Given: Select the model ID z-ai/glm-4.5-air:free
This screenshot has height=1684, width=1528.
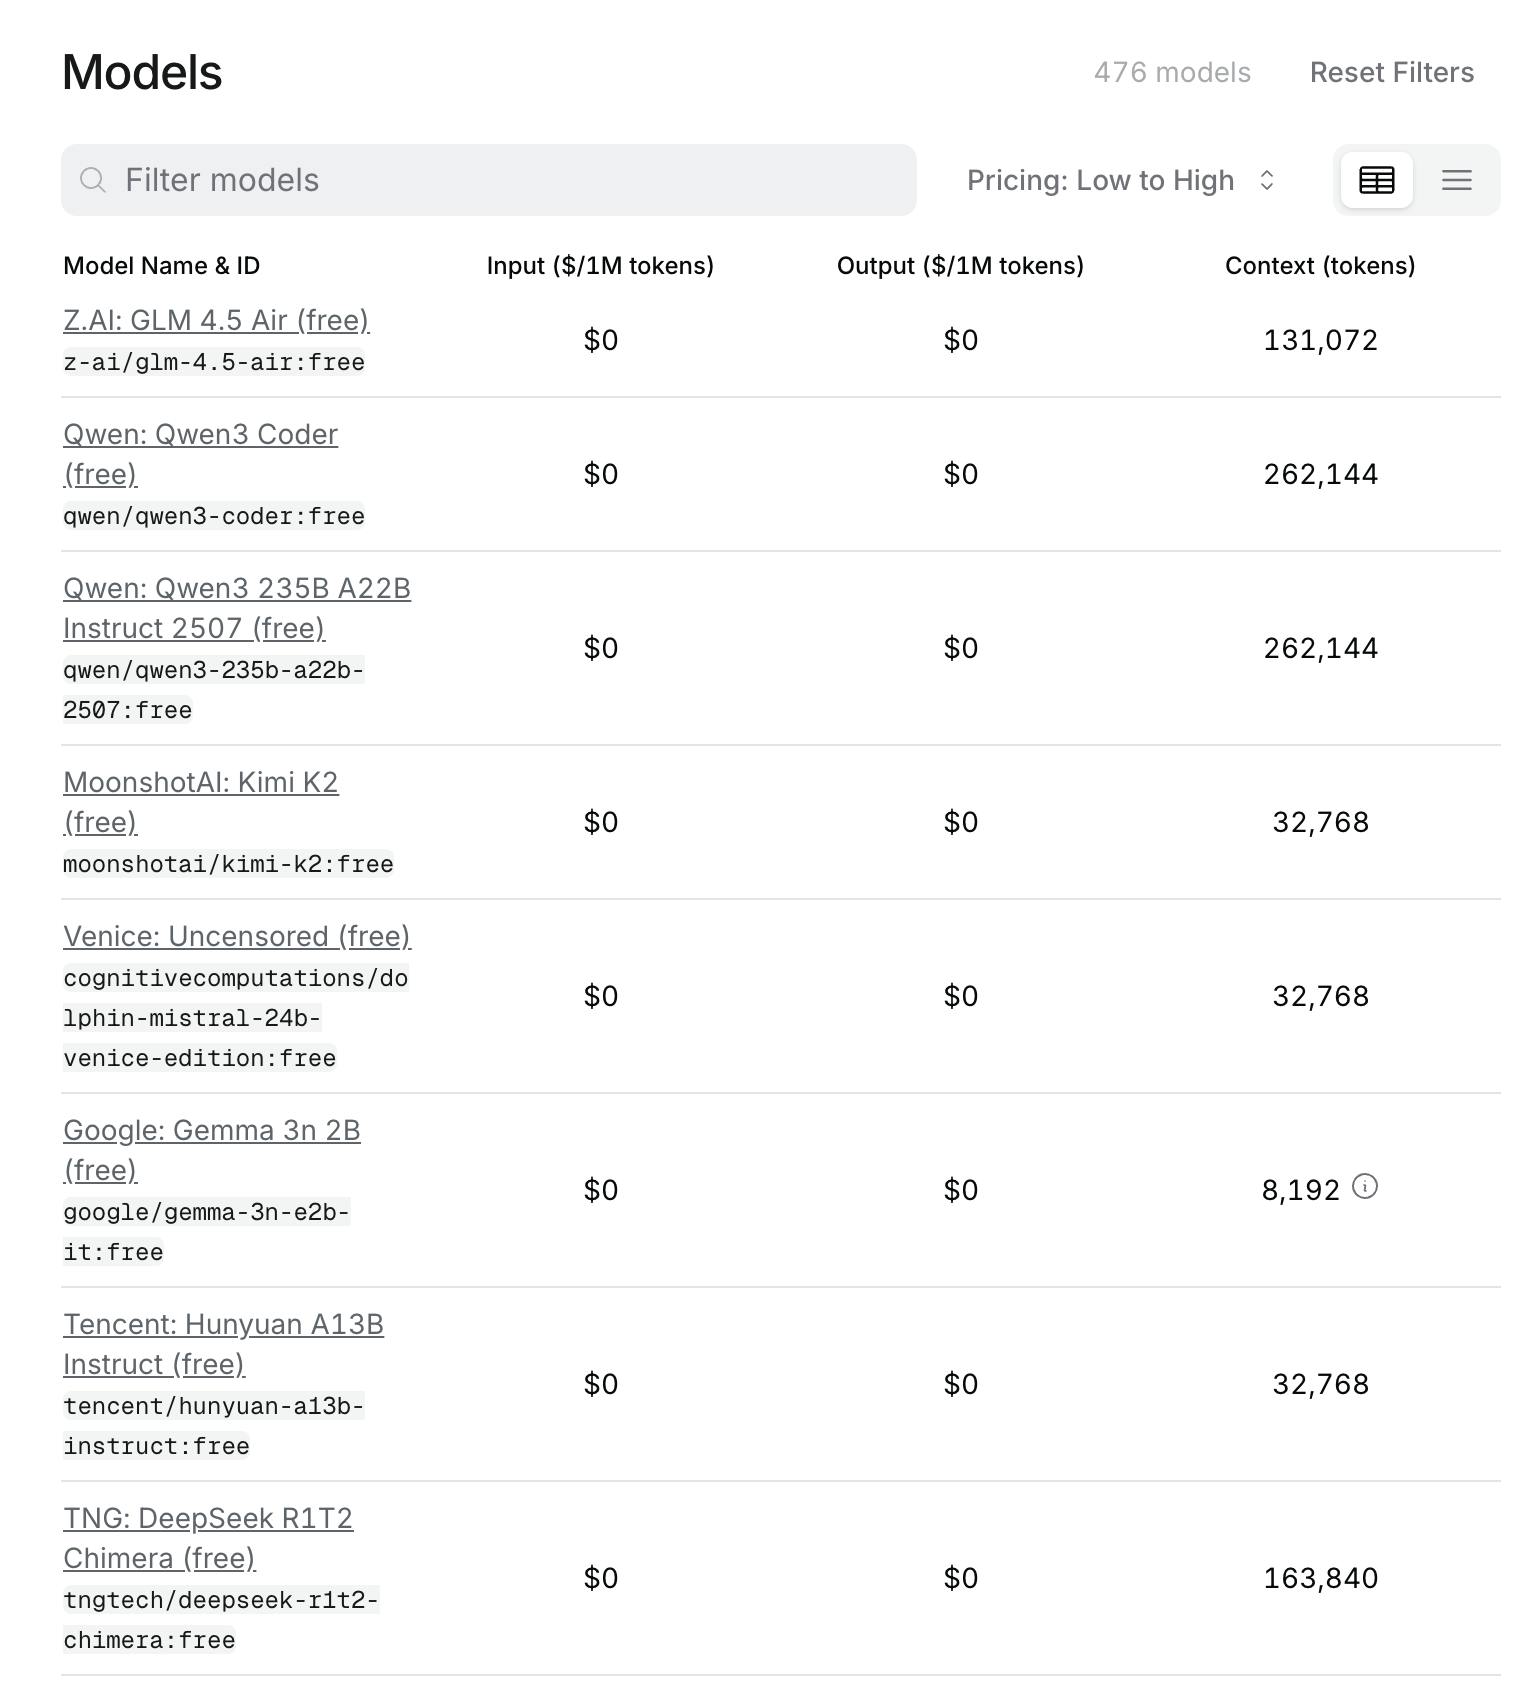Looking at the screenshot, I should (x=214, y=362).
